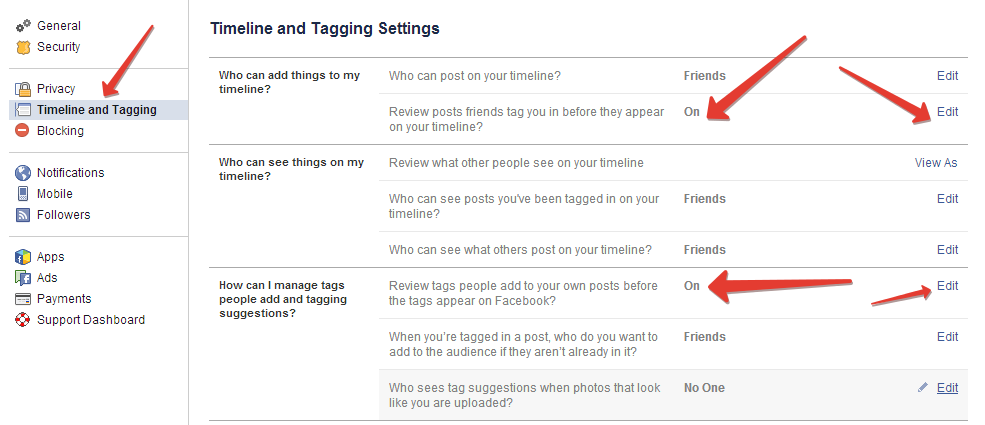Click the General gears icon
This screenshot has width=985, height=425.
(23, 26)
